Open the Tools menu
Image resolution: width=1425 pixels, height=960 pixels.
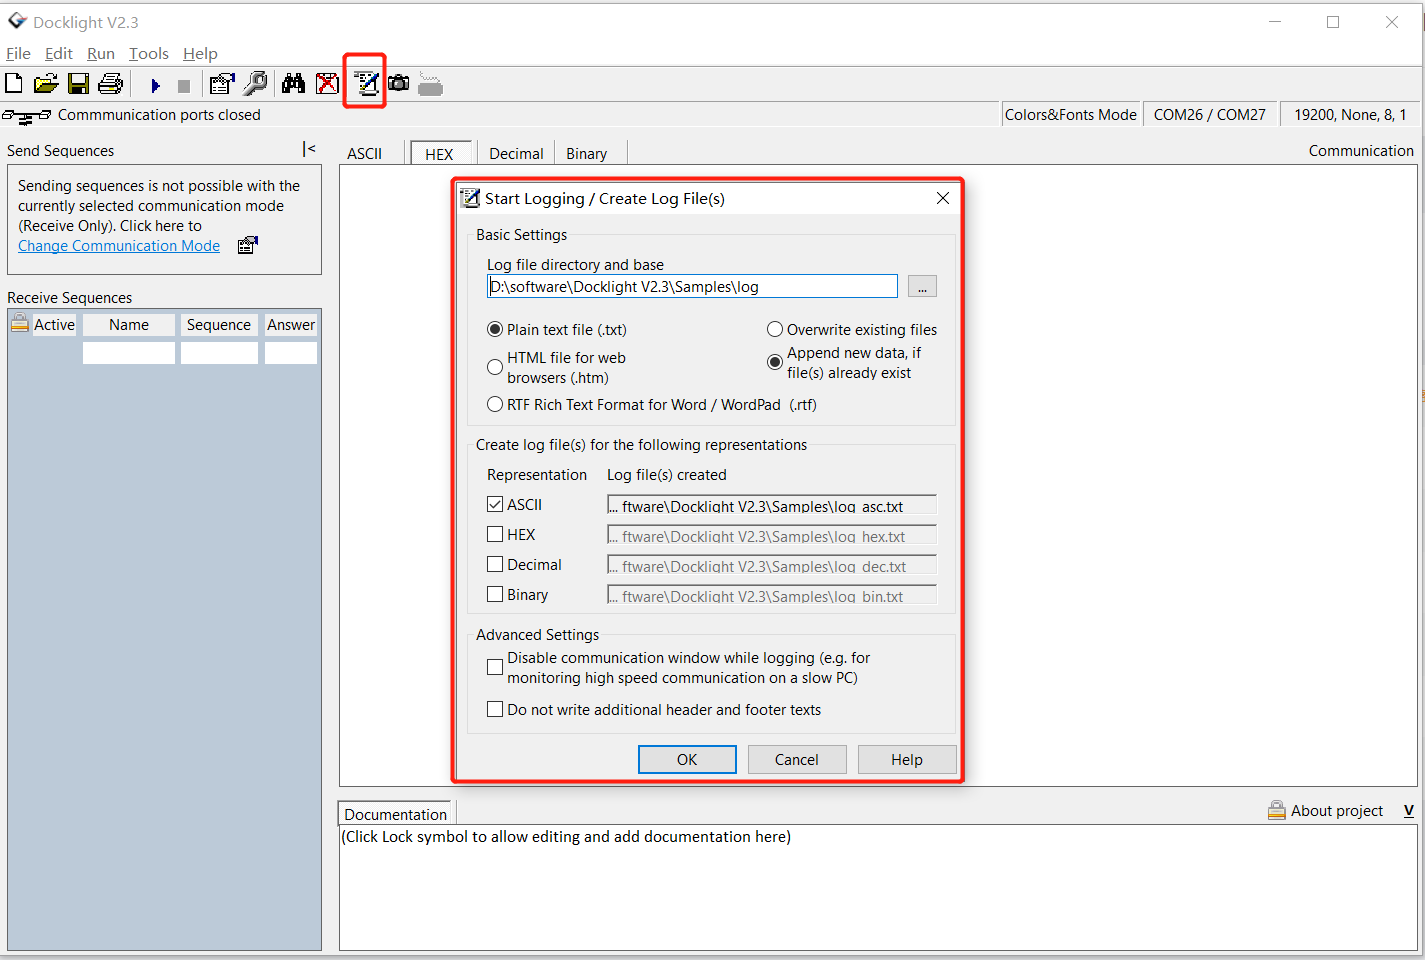pyautogui.click(x=148, y=53)
